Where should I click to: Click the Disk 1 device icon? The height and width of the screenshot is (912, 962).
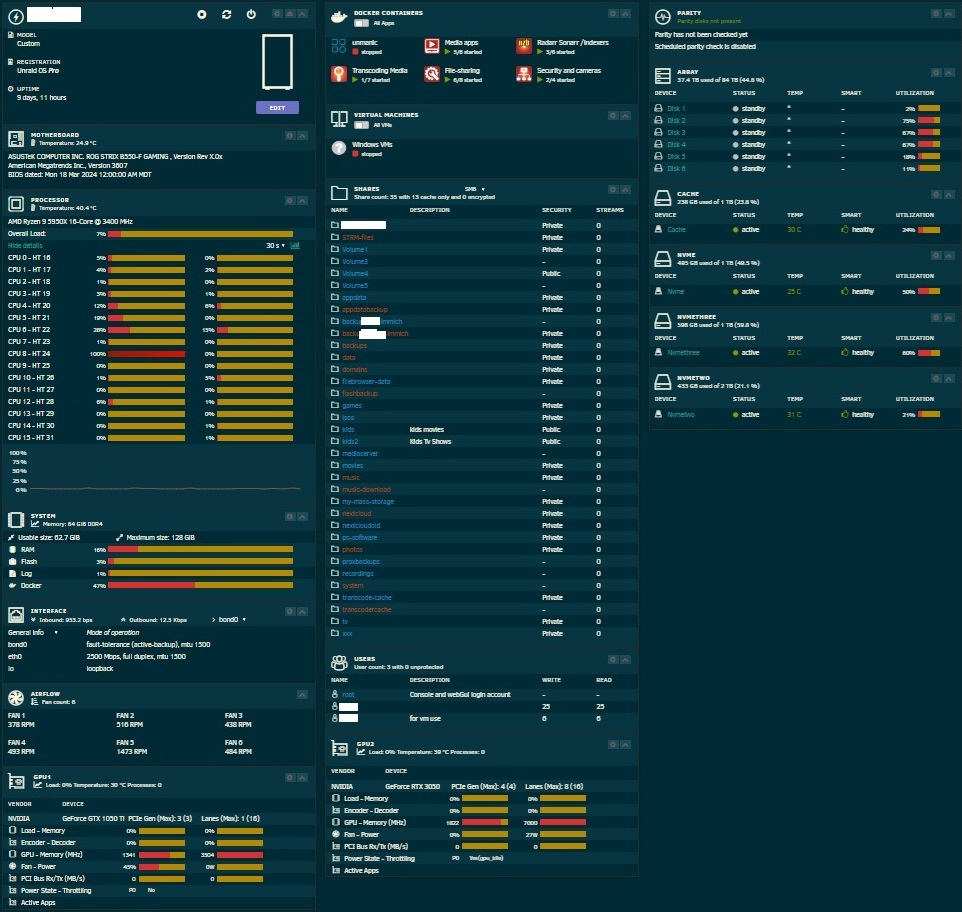pos(658,108)
